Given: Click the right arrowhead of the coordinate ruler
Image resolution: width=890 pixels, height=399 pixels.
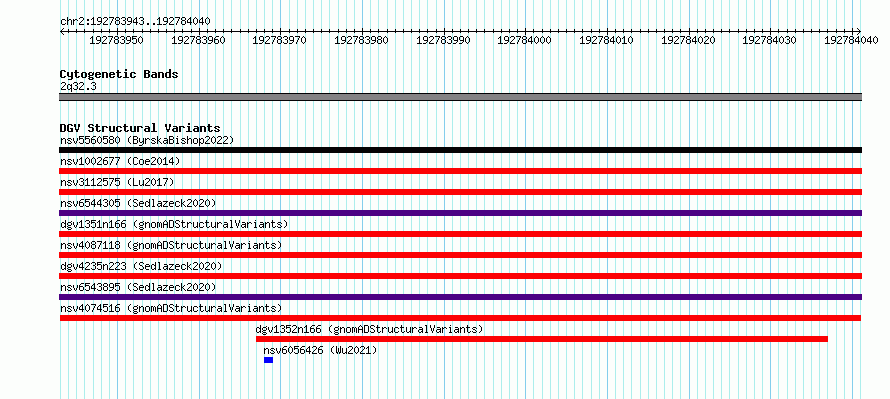Looking at the screenshot, I should (859, 31).
